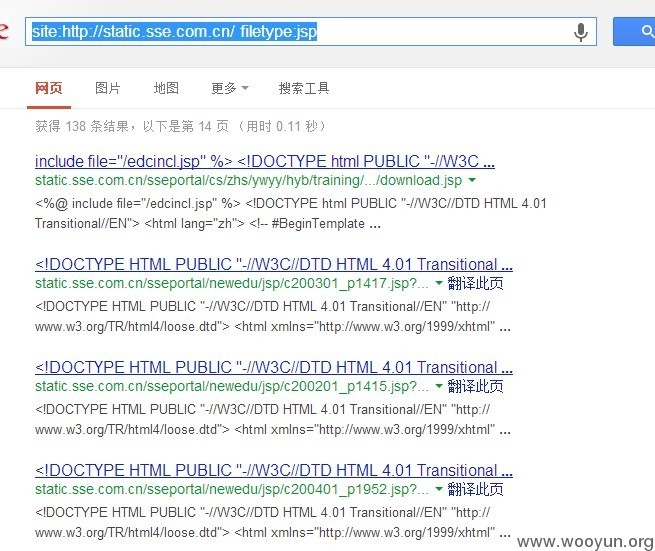The width and height of the screenshot is (655, 551).
Task: Click the result count text 获得 138 条结果
Action: pos(82,126)
